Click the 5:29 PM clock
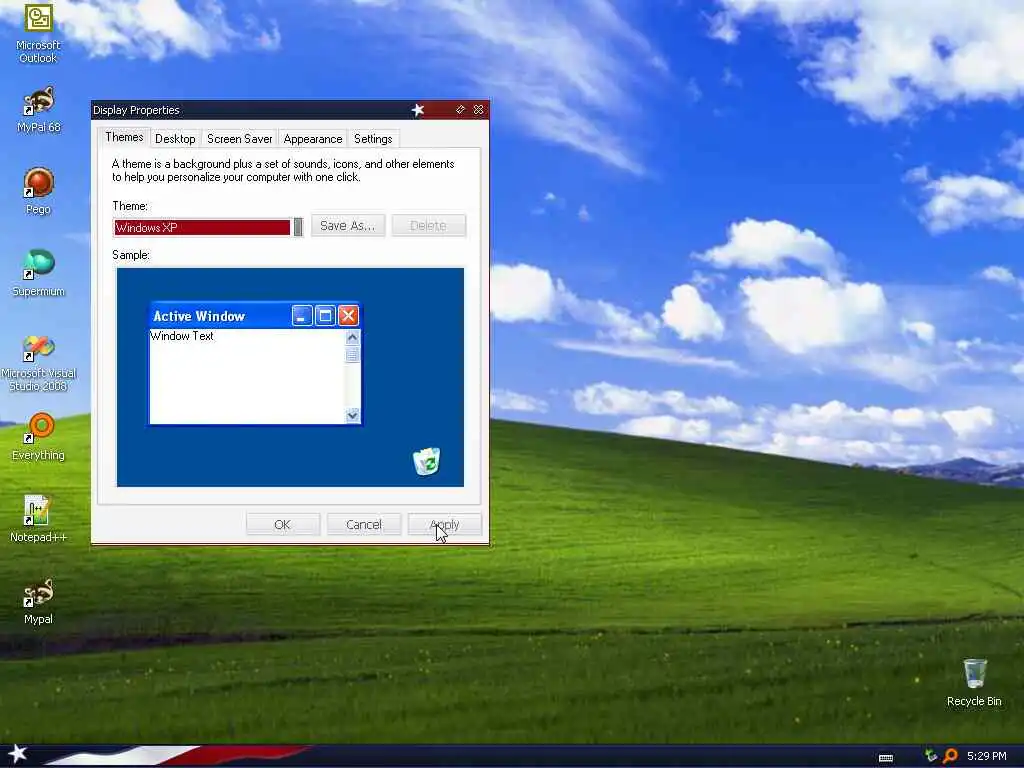Image resolution: width=1024 pixels, height=768 pixels. (x=986, y=756)
